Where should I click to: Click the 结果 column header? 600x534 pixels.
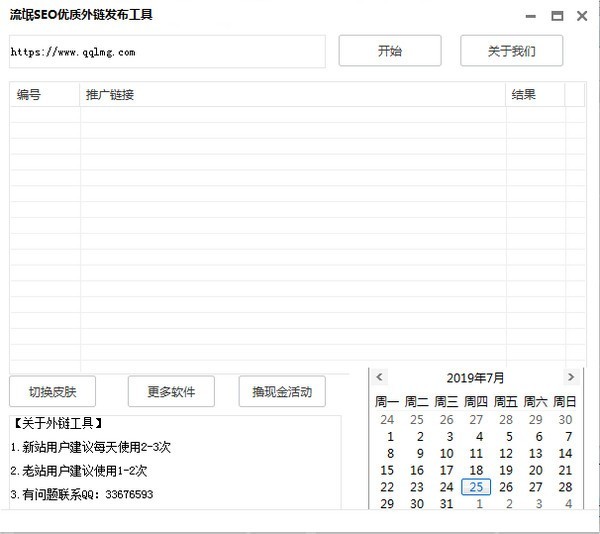click(x=535, y=94)
